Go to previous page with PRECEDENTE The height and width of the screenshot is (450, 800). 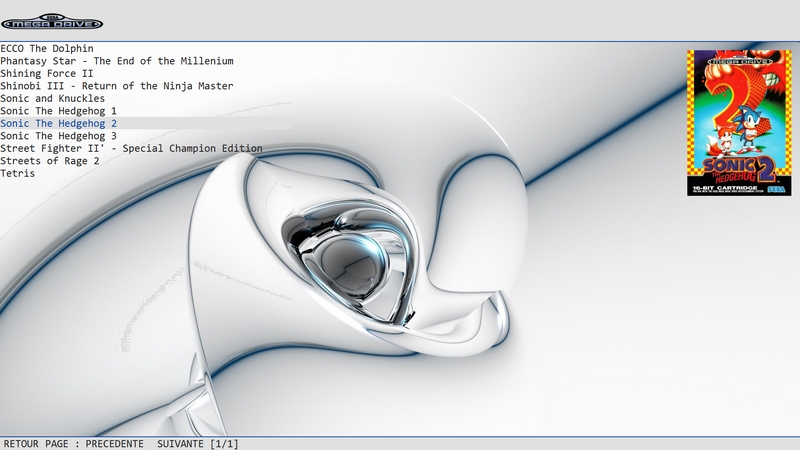tap(114, 444)
